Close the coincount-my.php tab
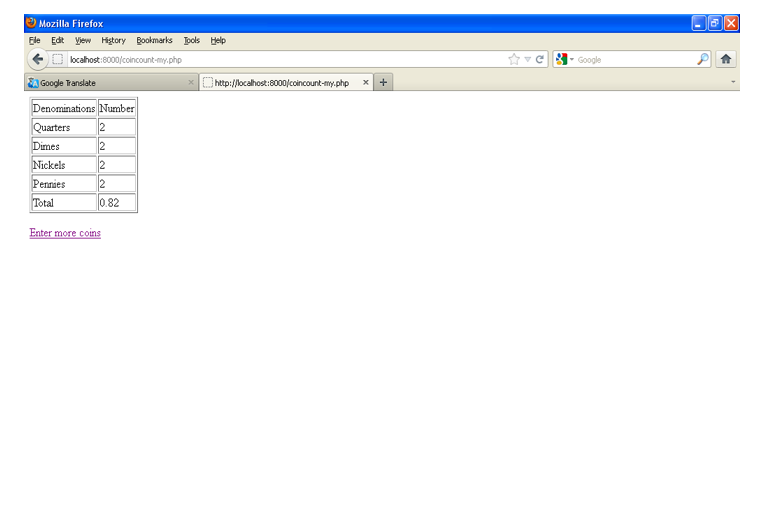 coord(365,82)
